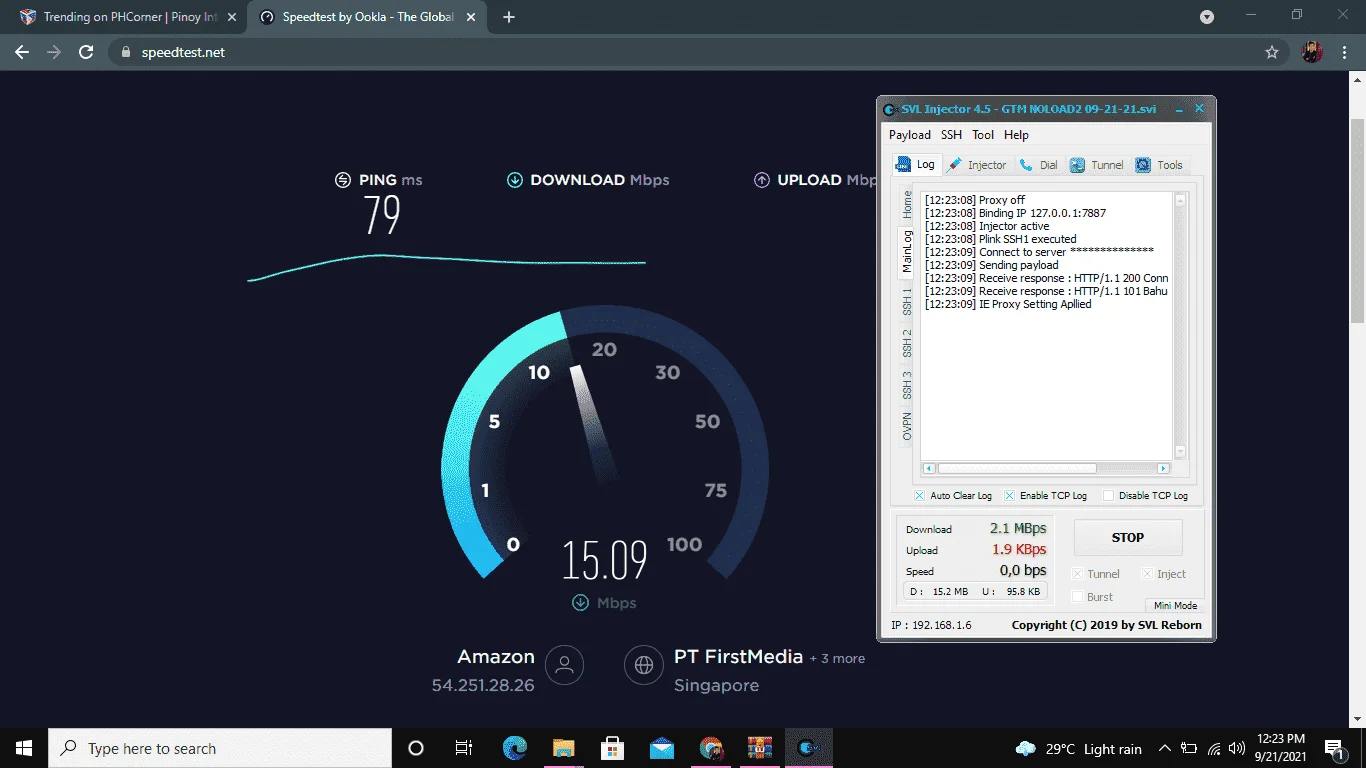Open File Explorer from taskbar
The width and height of the screenshot is (1366, 768).
(563, 748)
